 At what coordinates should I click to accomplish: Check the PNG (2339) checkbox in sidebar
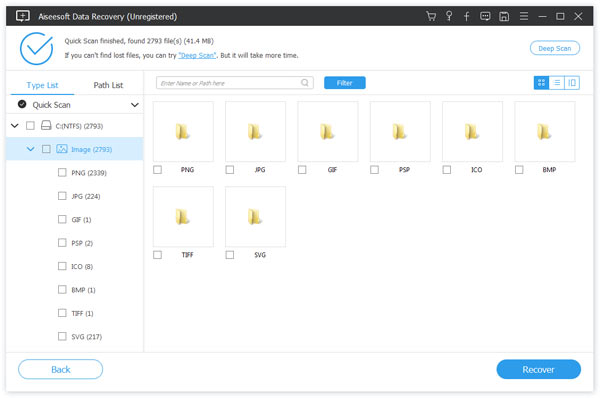click(x=62, y=173)
